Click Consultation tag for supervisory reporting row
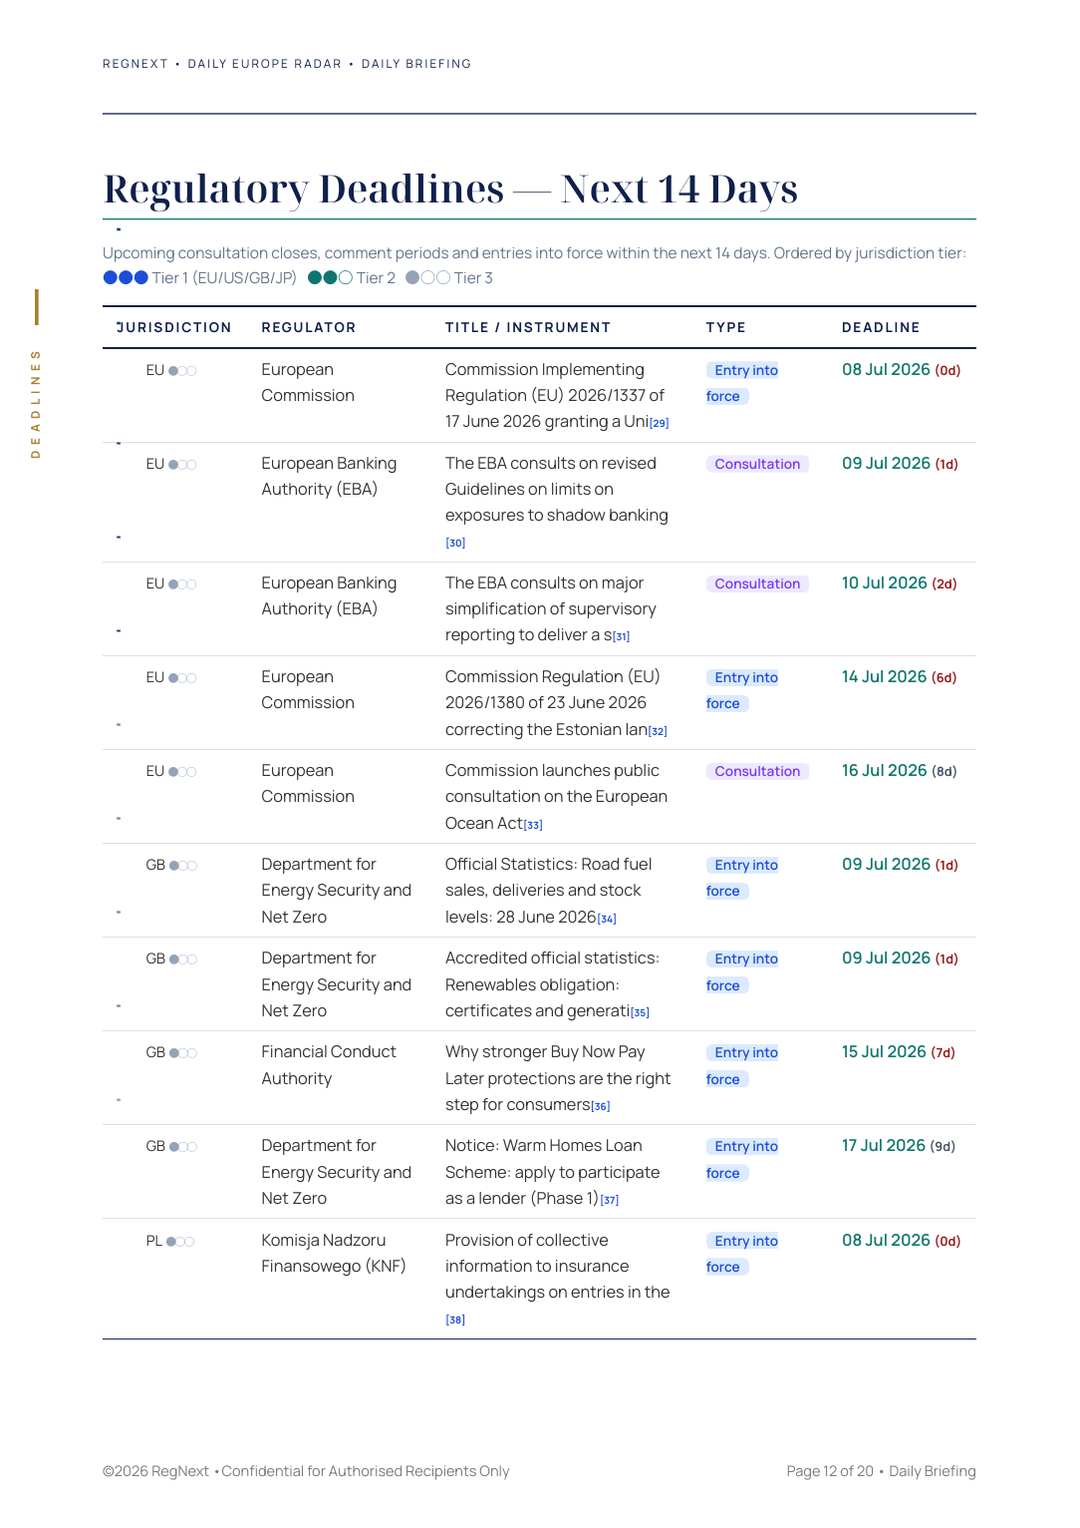The image size is (1080, 1528). point(757,584)
